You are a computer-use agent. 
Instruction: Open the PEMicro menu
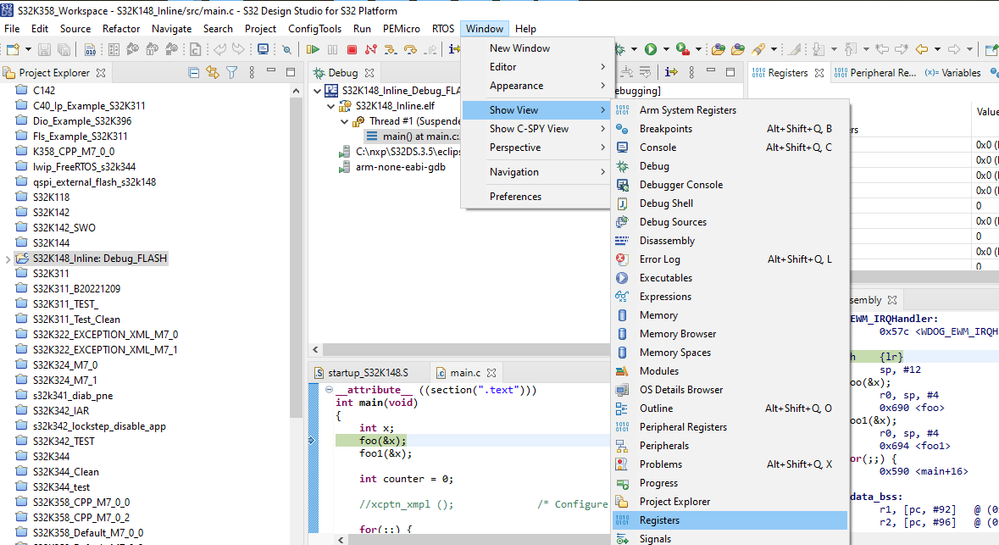pos(401,29)
